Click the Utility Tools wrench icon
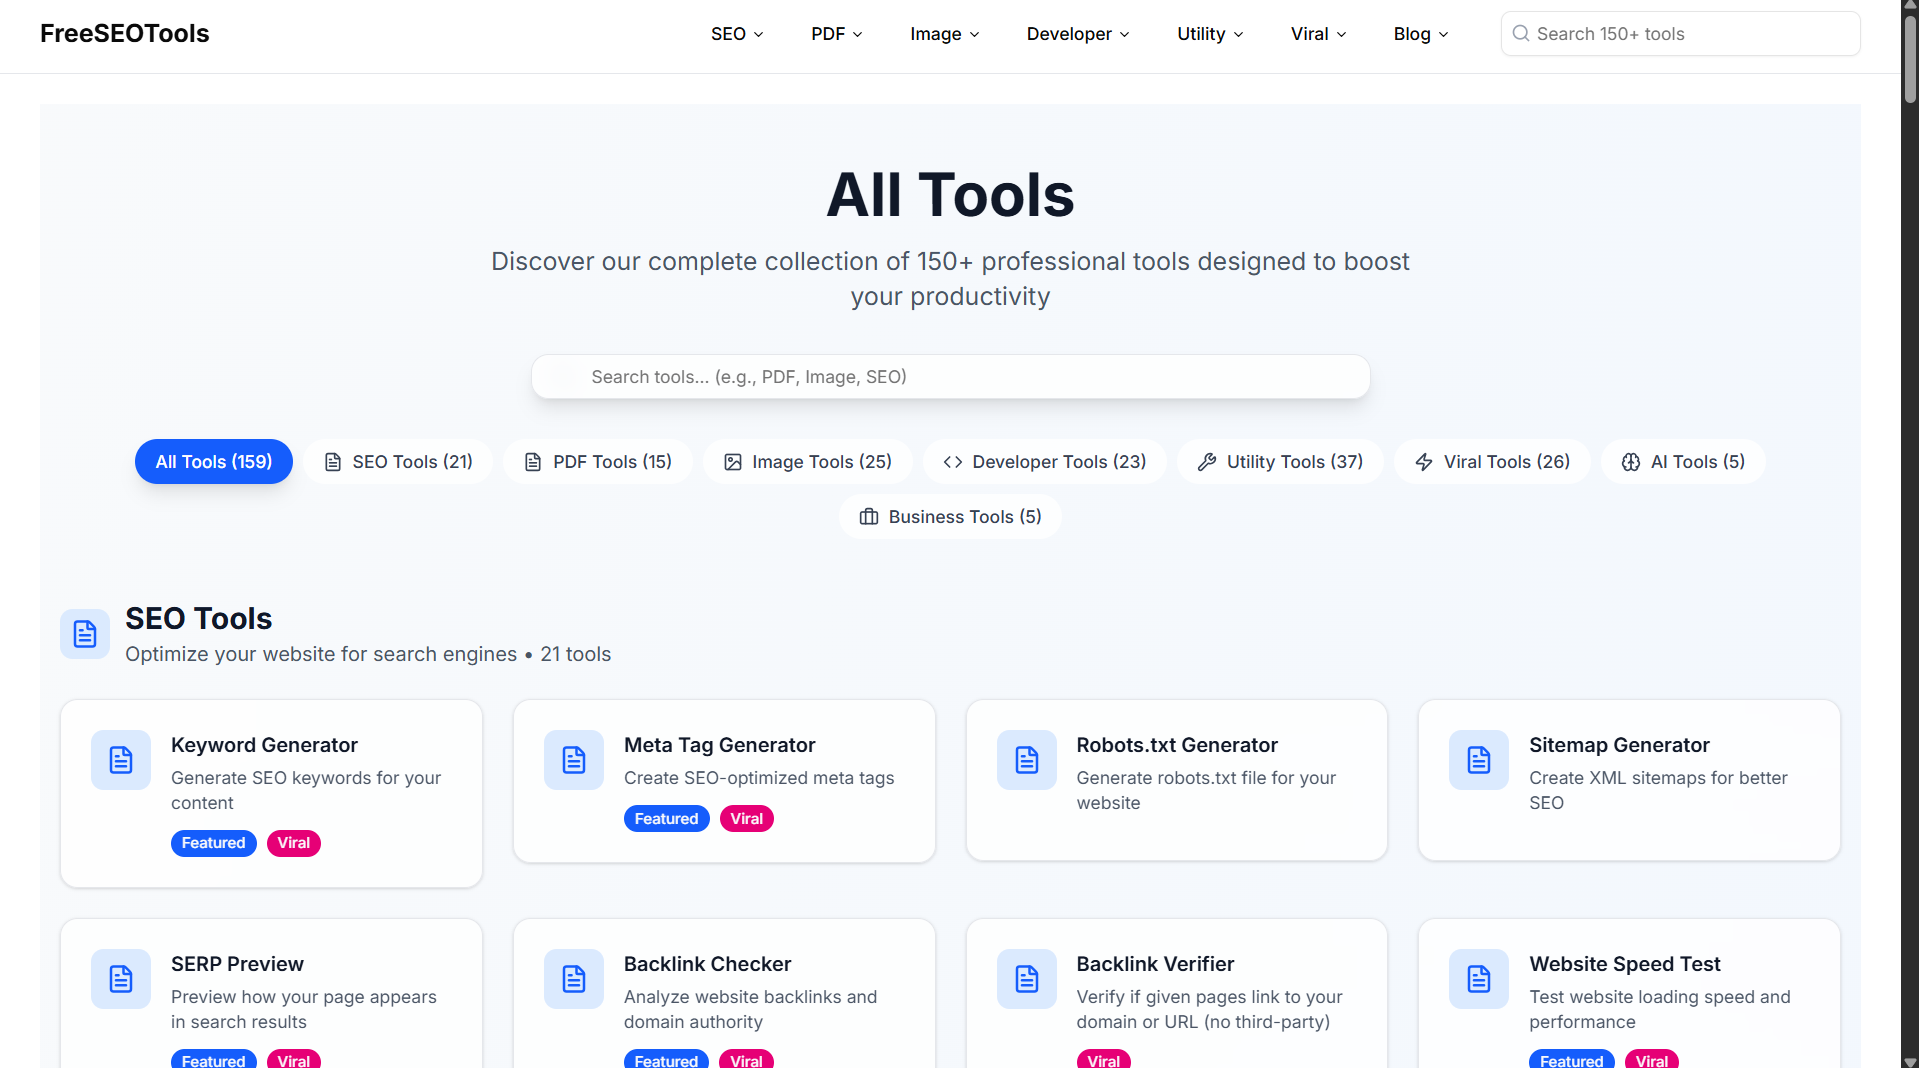This screenshot has height=1068, width=1919. coord(1207,461)
